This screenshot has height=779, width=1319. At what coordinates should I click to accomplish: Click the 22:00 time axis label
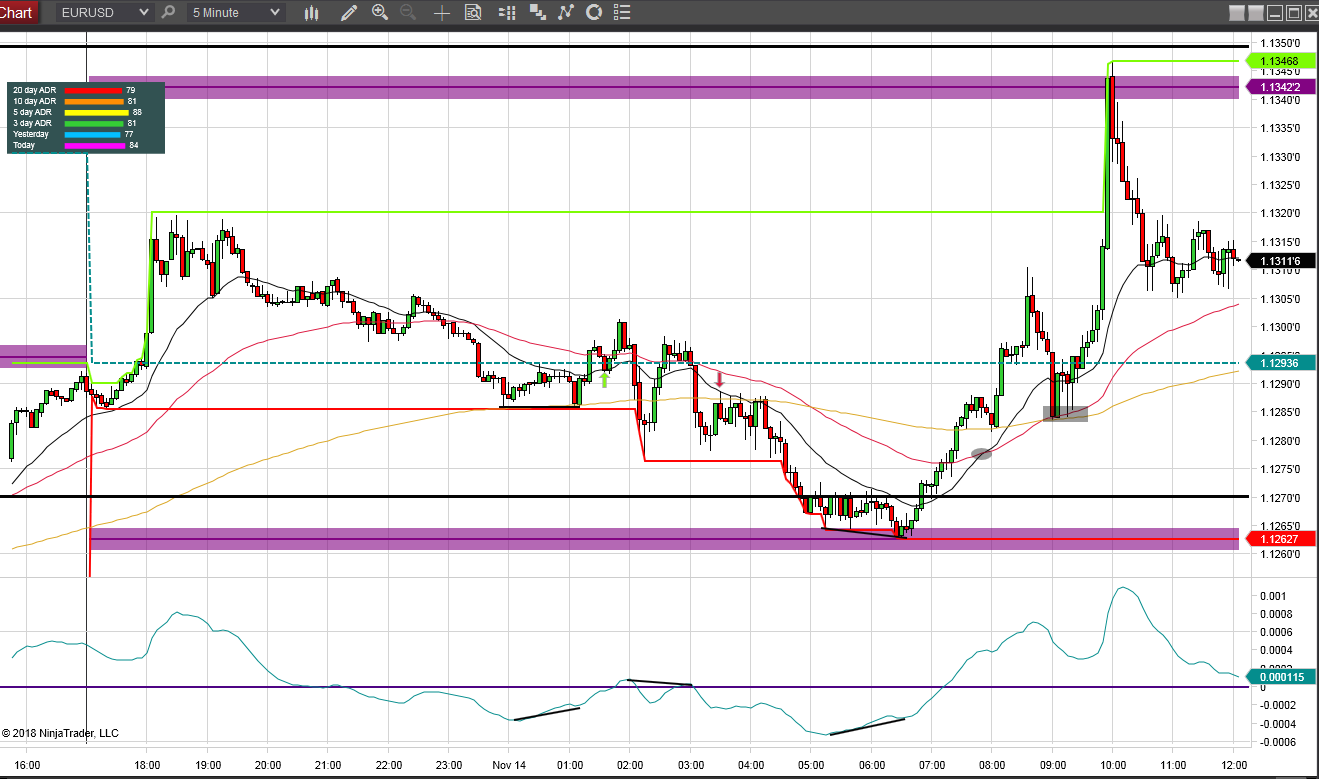coord(388,765)
